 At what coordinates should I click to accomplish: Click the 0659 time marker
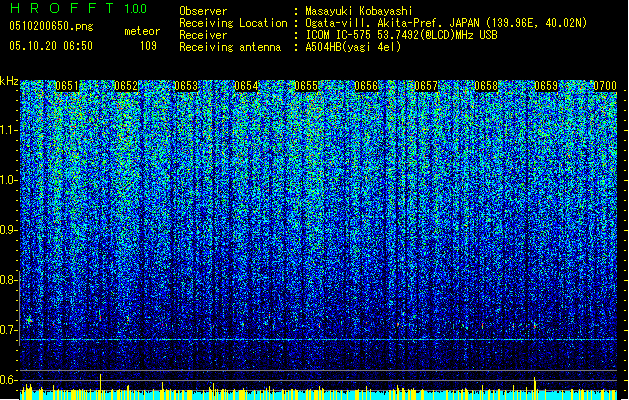pos(546,86)
